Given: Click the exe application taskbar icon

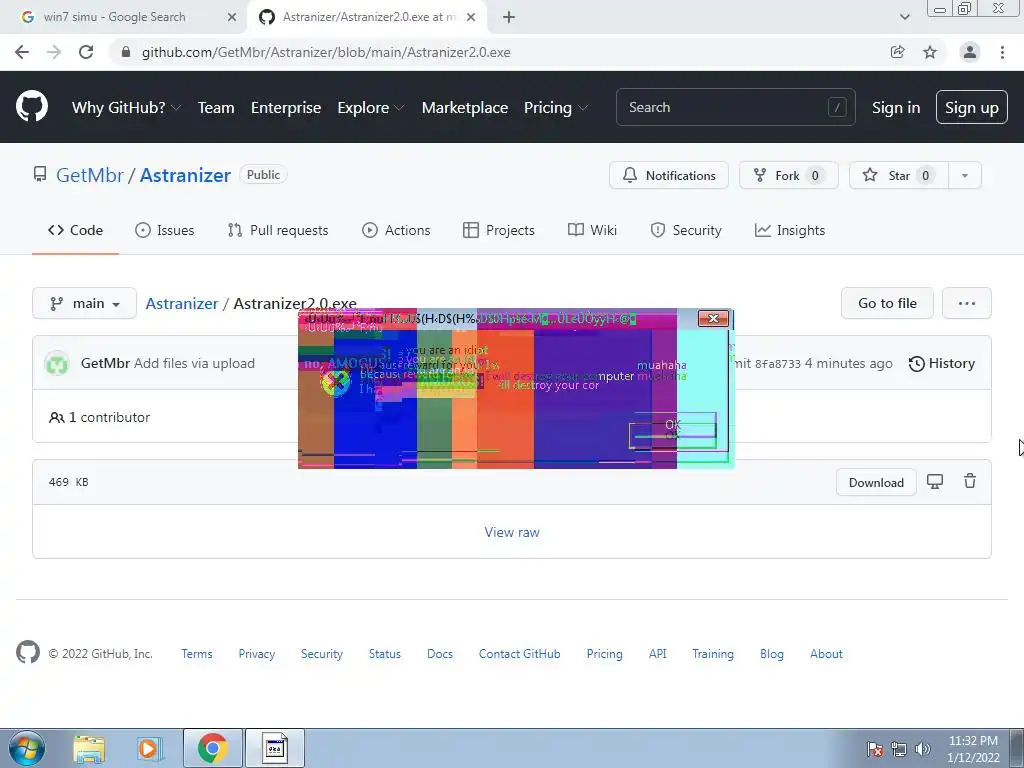Looking at the screenshot, I should tap(275, 748).
